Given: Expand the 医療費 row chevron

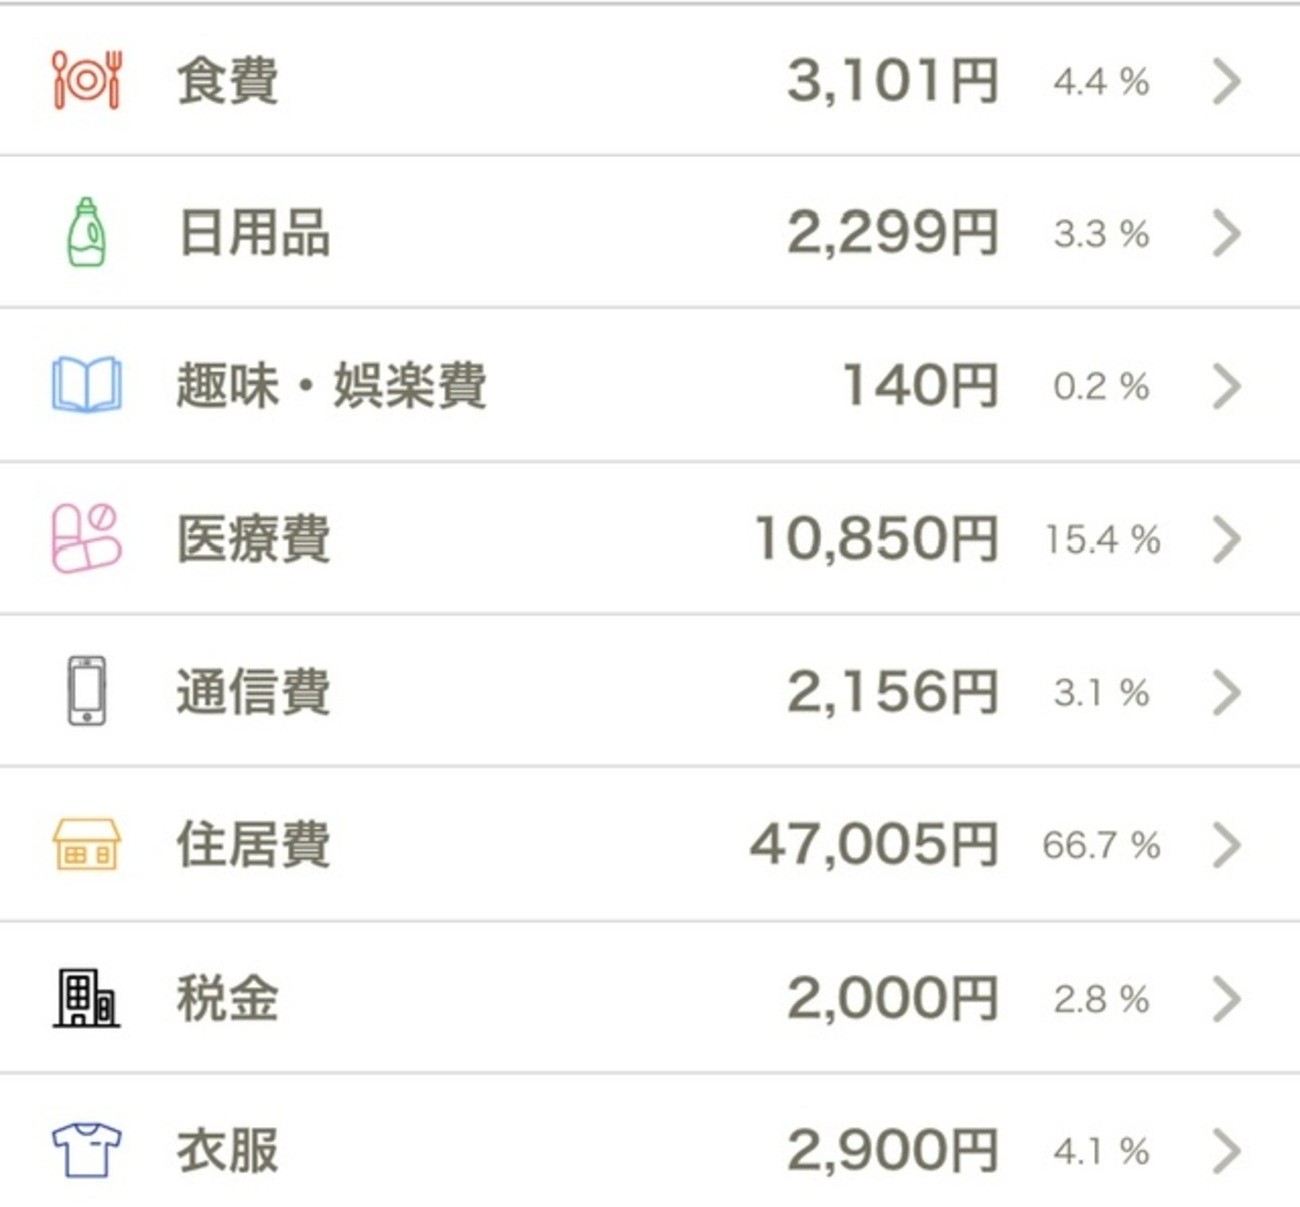Looking at the screenshot, I should pos(1226,540).
